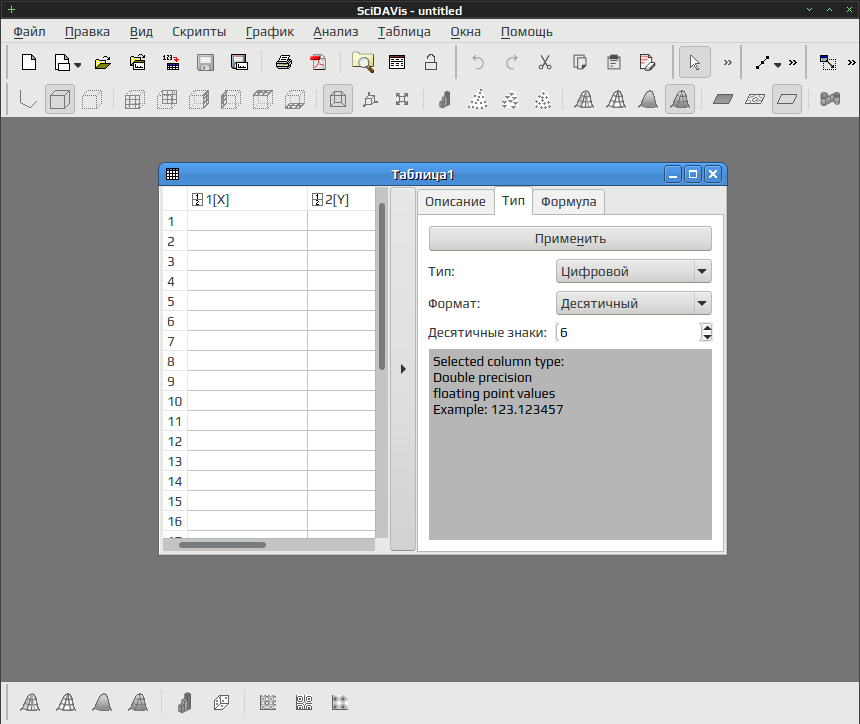Screen dimensions: 860x724
Task: Open the Тип dropdown showing Цифровой
Action: (633, 272)
